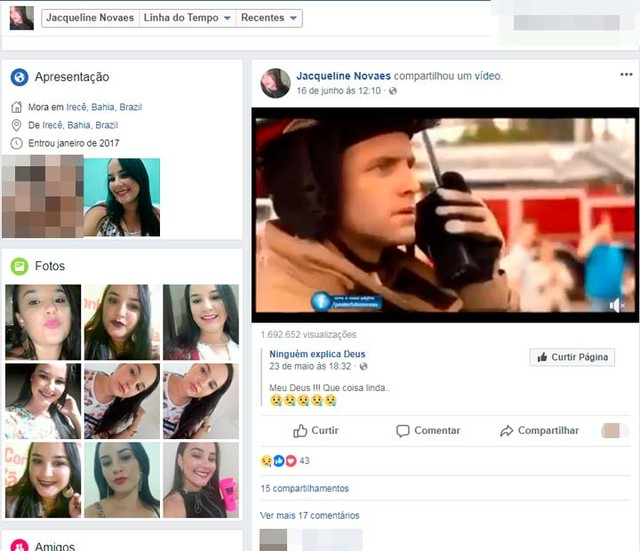The width and height of the screenshot is (640, 551).
Task: Click the Apresentação globe icon
Action: click(x=19, y=77)
